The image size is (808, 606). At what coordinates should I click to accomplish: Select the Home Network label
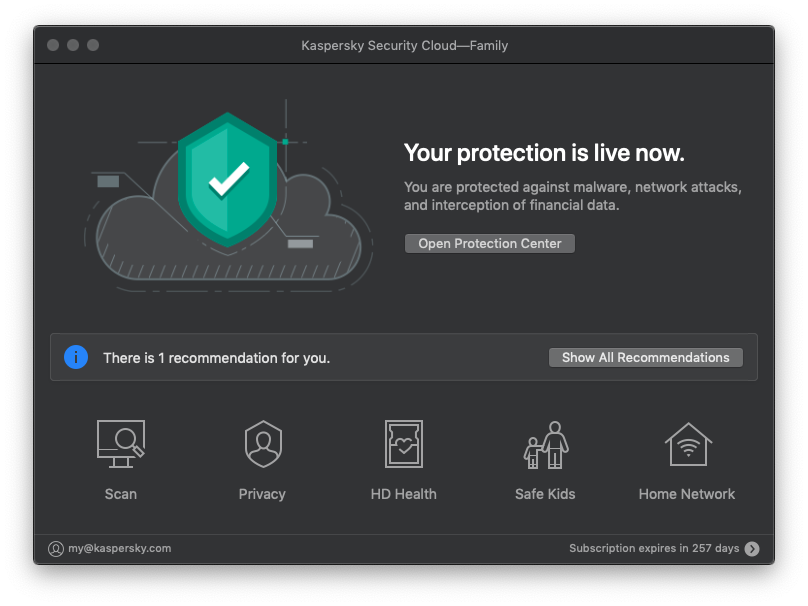tap(686, 494)
